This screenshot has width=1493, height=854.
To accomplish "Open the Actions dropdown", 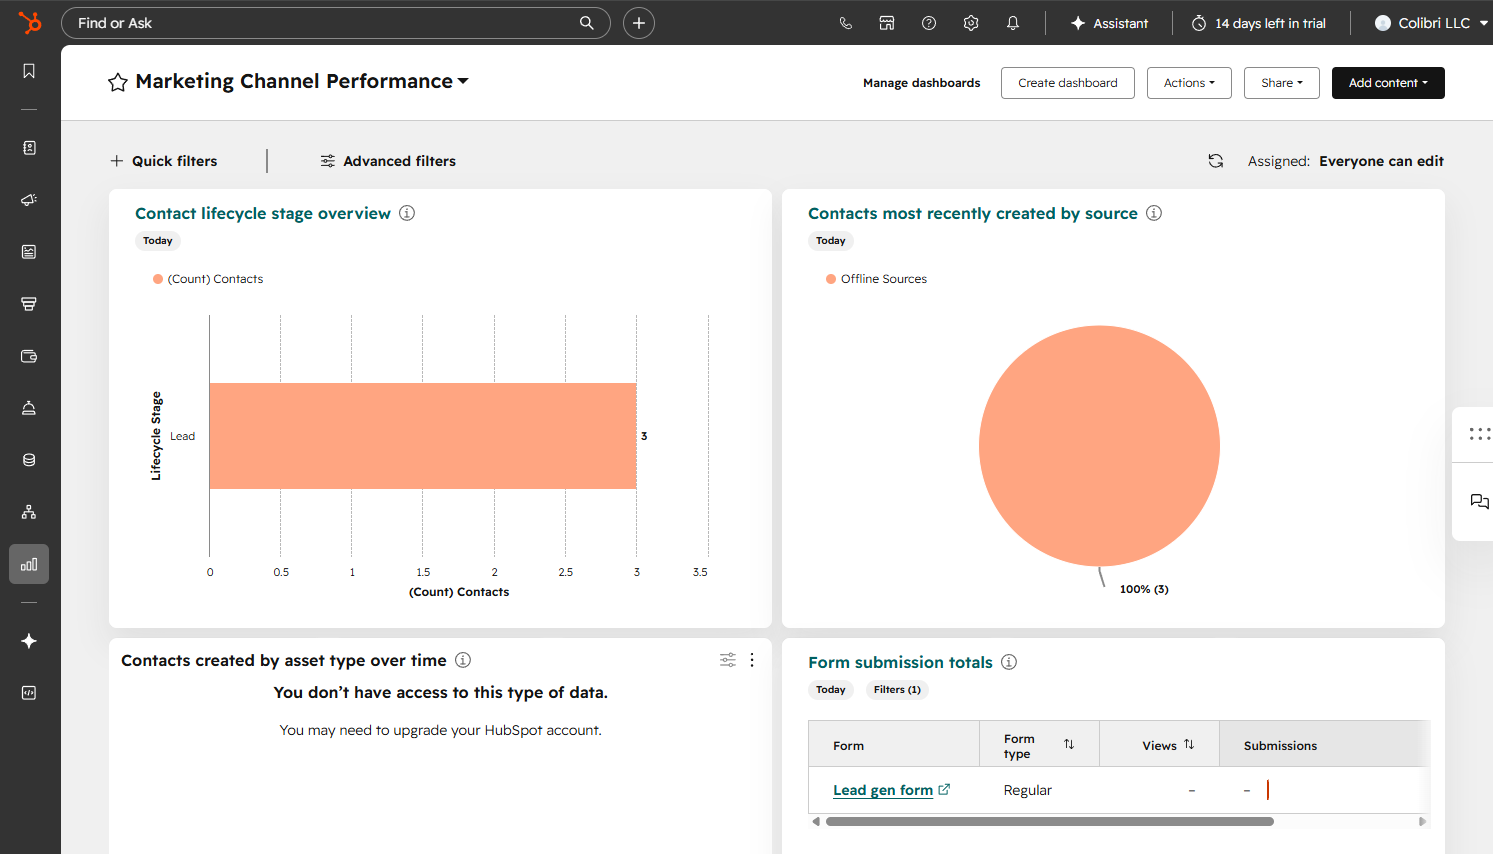I will 1189,83.
